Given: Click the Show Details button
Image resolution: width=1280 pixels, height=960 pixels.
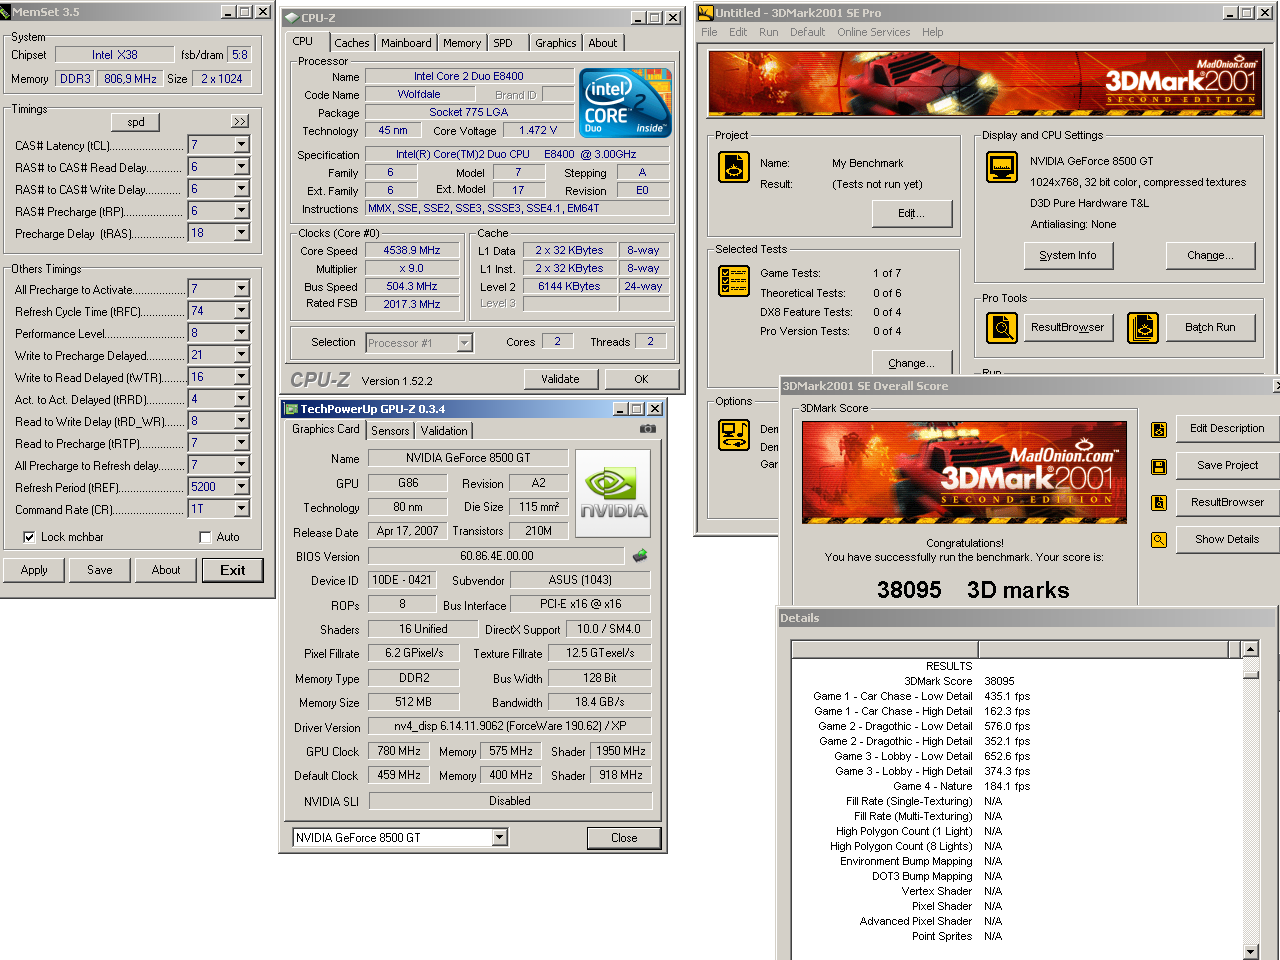Looking at the screenshot, I should (x=1228, y=539).
